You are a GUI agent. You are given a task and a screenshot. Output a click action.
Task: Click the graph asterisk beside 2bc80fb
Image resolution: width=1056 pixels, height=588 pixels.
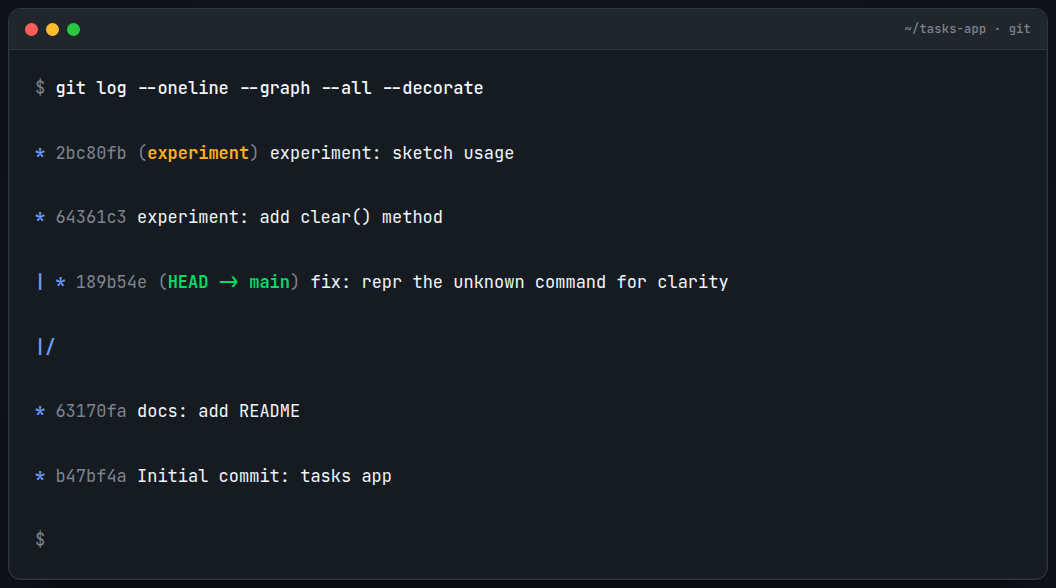pyautogui.click(x=40, y=154)
